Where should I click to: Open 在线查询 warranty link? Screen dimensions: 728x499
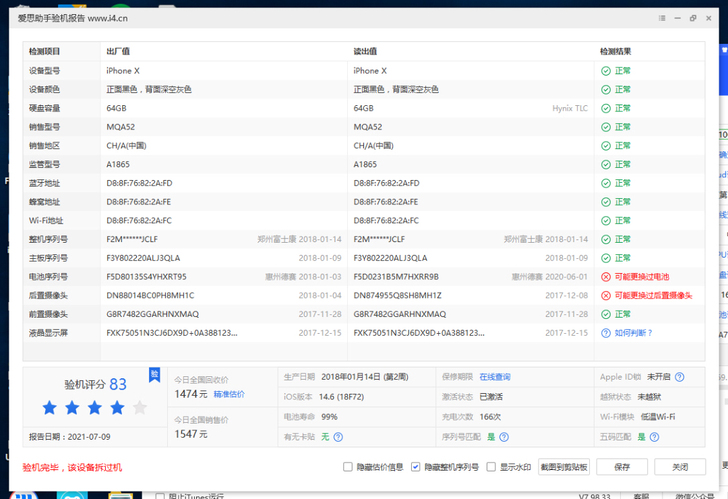pyautogui.click(x=495, y=377)
